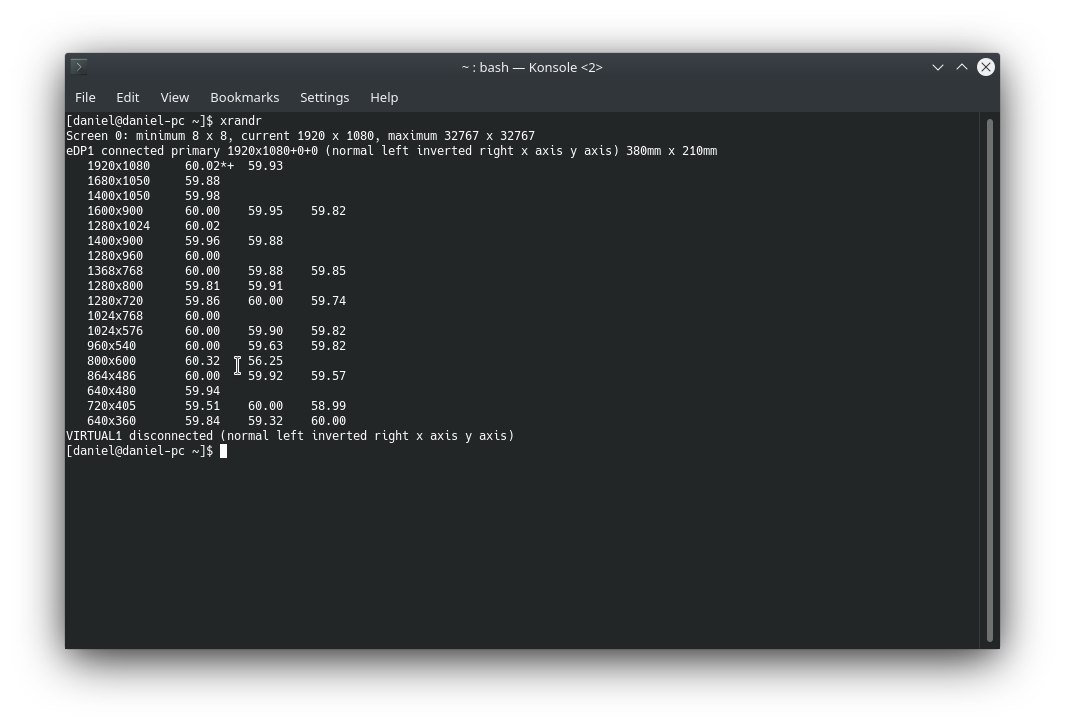This screenshot has width=1065, height=726.
Task: Click the 59.93 refresh rate for 1920x1080
Action: (266, 166)
